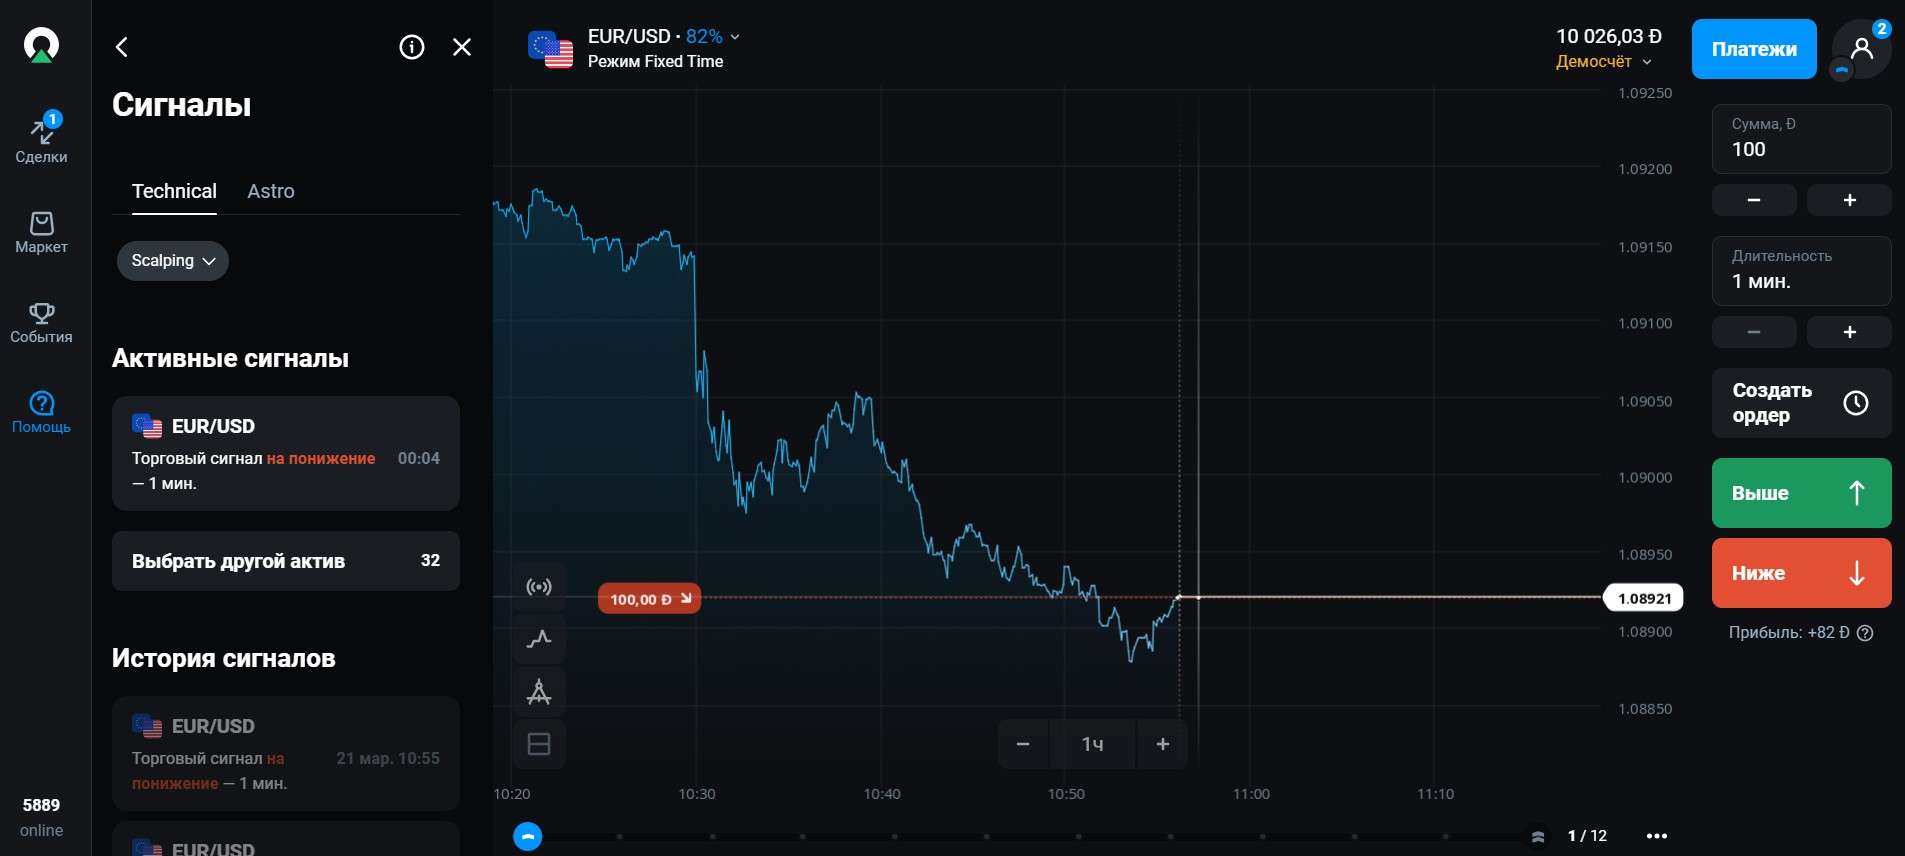Screen dimensions: 1905x856
Task: Go back with the signals panel arrow
Action: [x=122, y=47]
